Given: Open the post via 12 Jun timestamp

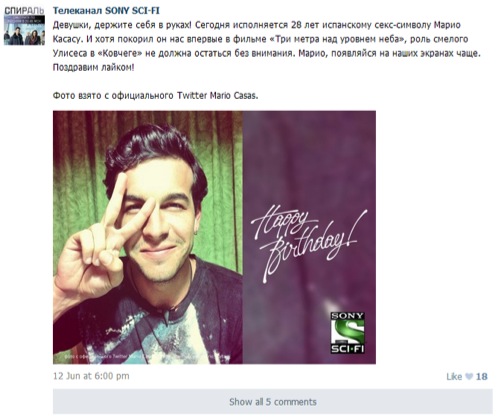Looking at the screenshot, I should point(91,376).
